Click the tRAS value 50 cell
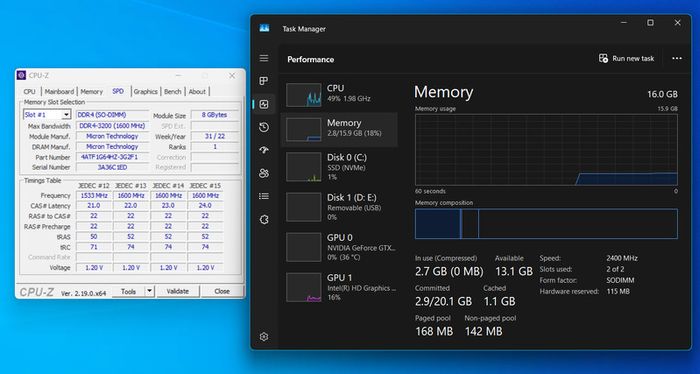The width and height of the screenshot is (700, 374). 93,237
